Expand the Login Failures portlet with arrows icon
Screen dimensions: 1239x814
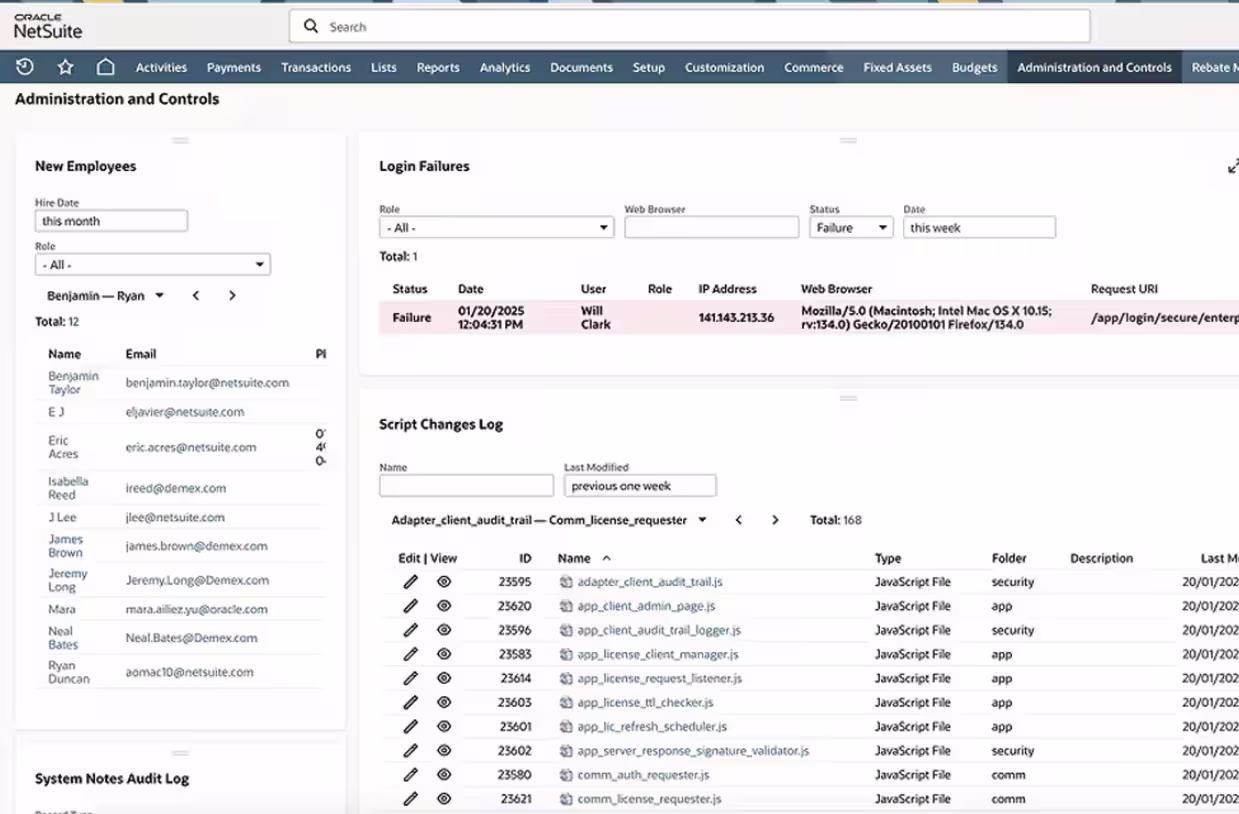click(x=1233, y=166)
